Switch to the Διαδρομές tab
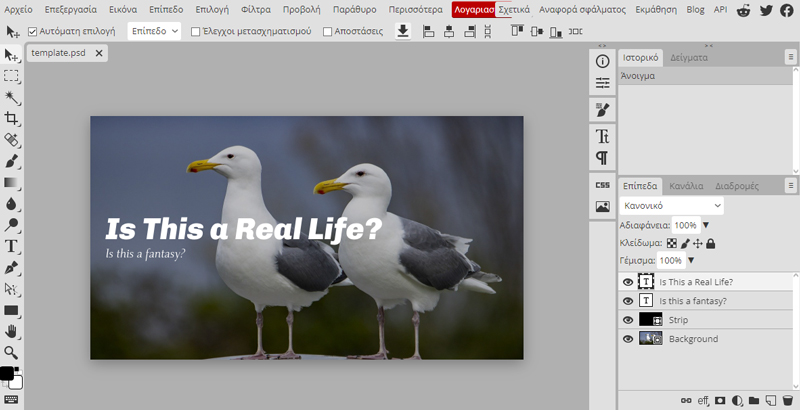 (x=736, y=186)
